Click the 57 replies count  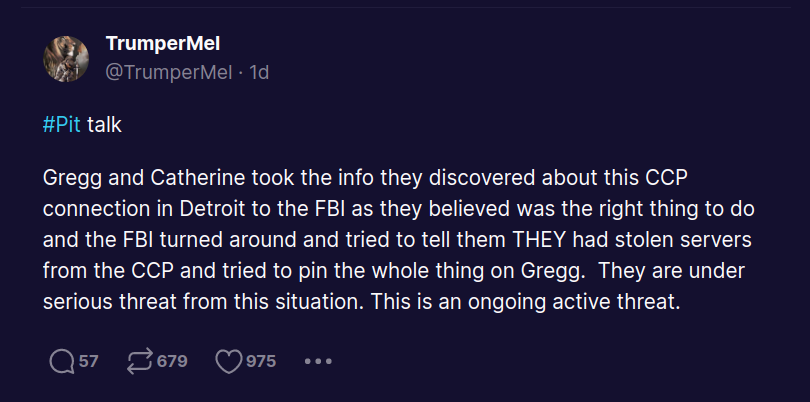(x=89, y=361)
